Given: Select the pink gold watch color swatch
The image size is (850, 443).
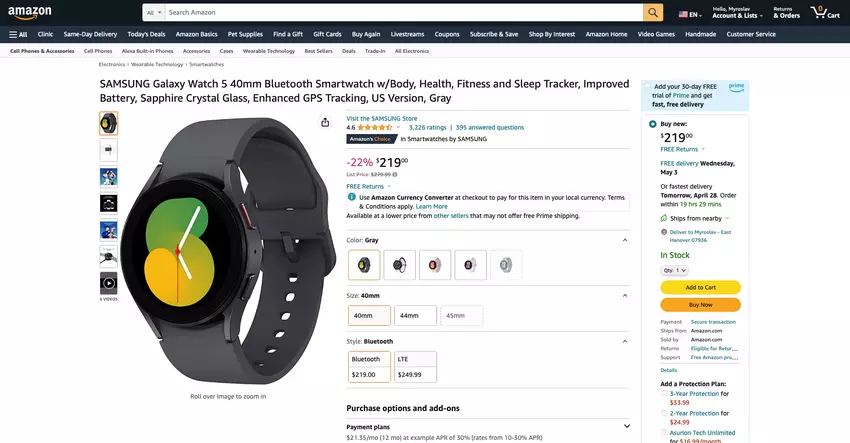Looking at the screenshot, I should click(434, 265).
